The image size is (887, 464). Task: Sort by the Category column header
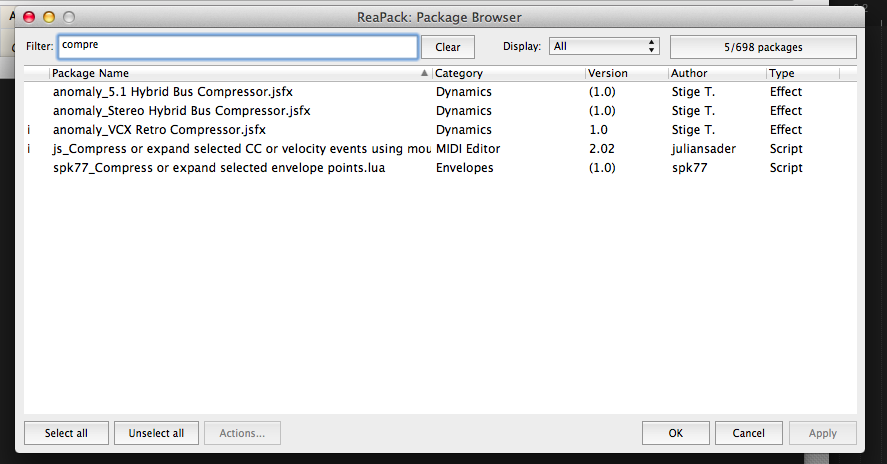(508, 74)
